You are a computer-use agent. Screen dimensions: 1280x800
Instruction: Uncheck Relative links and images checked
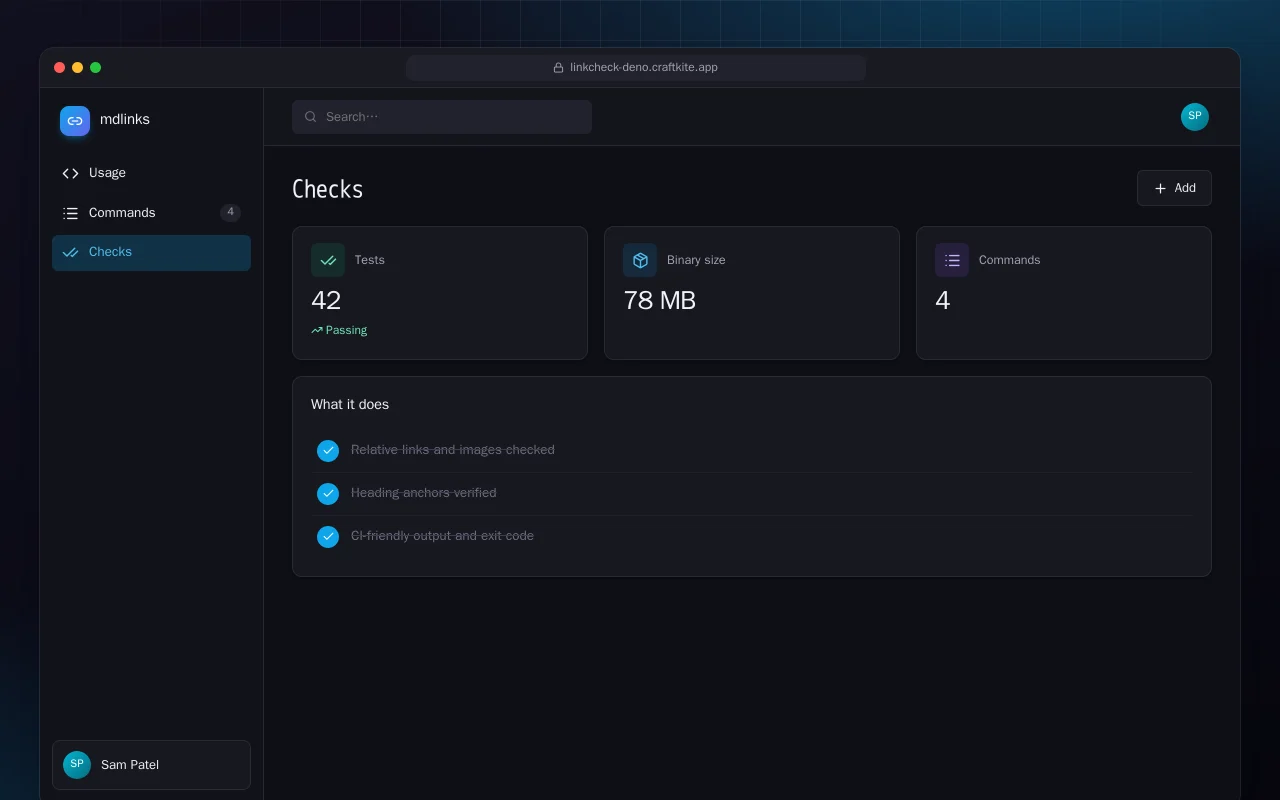point(328,451)
